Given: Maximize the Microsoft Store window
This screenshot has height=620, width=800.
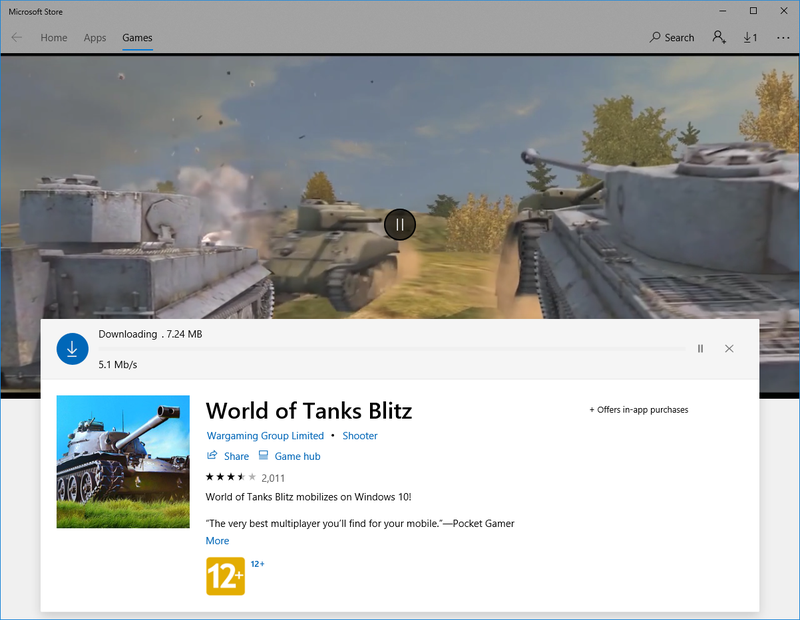Looking at the screenshot, I should [x=753, y=11].
